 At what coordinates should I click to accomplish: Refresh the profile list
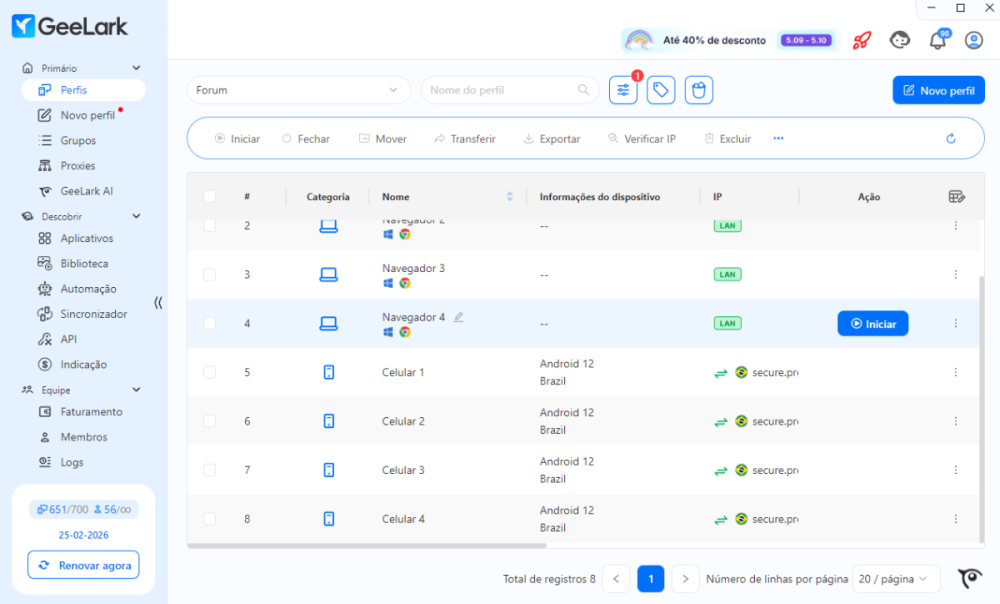[x=951, y=138]
